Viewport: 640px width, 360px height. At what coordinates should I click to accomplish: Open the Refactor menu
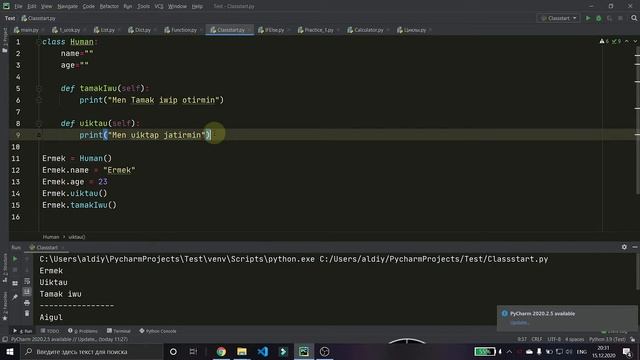pyautogui.click(x=109, y=6)
